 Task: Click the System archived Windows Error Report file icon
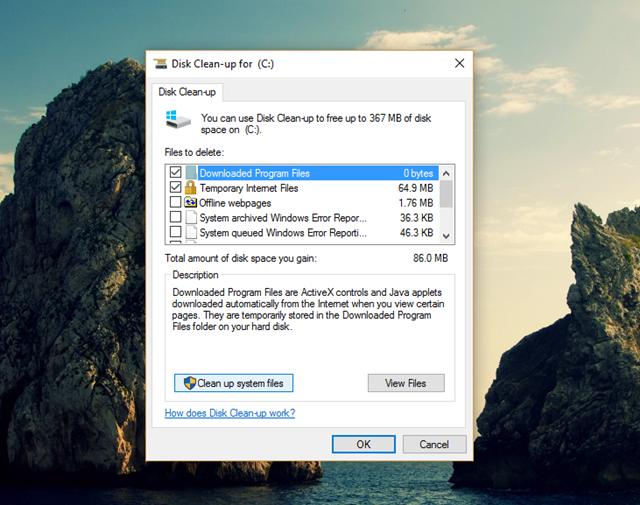pyautogui.click(x=191, y=218)
